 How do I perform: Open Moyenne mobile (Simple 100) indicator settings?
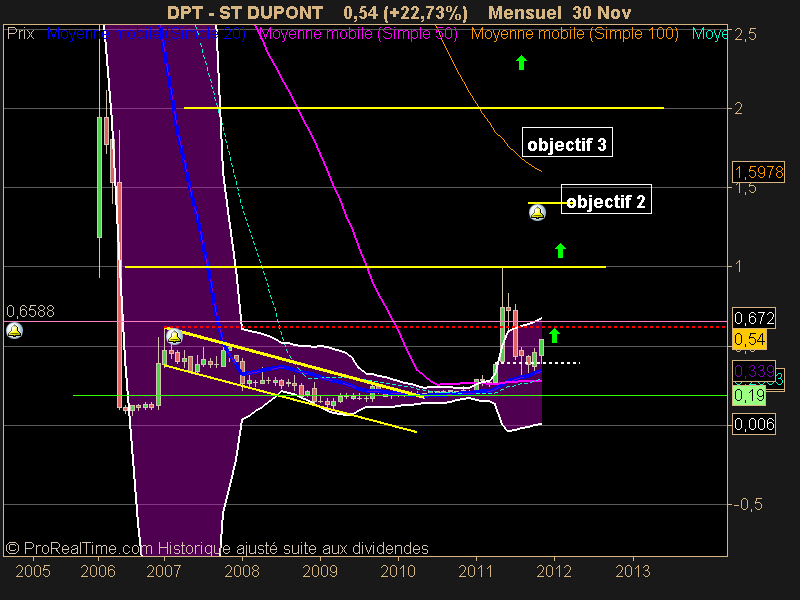[x=574, y=34]
